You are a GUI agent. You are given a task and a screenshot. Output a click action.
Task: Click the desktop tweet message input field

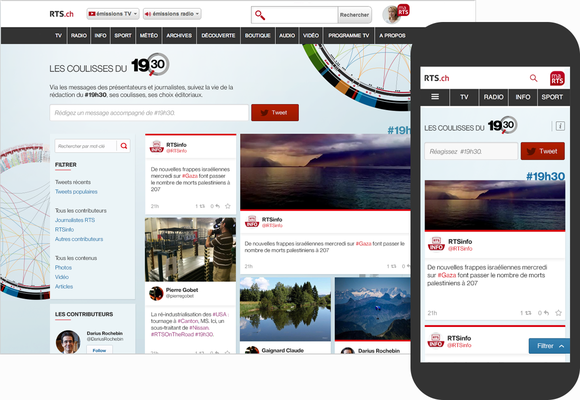[149, 113]
